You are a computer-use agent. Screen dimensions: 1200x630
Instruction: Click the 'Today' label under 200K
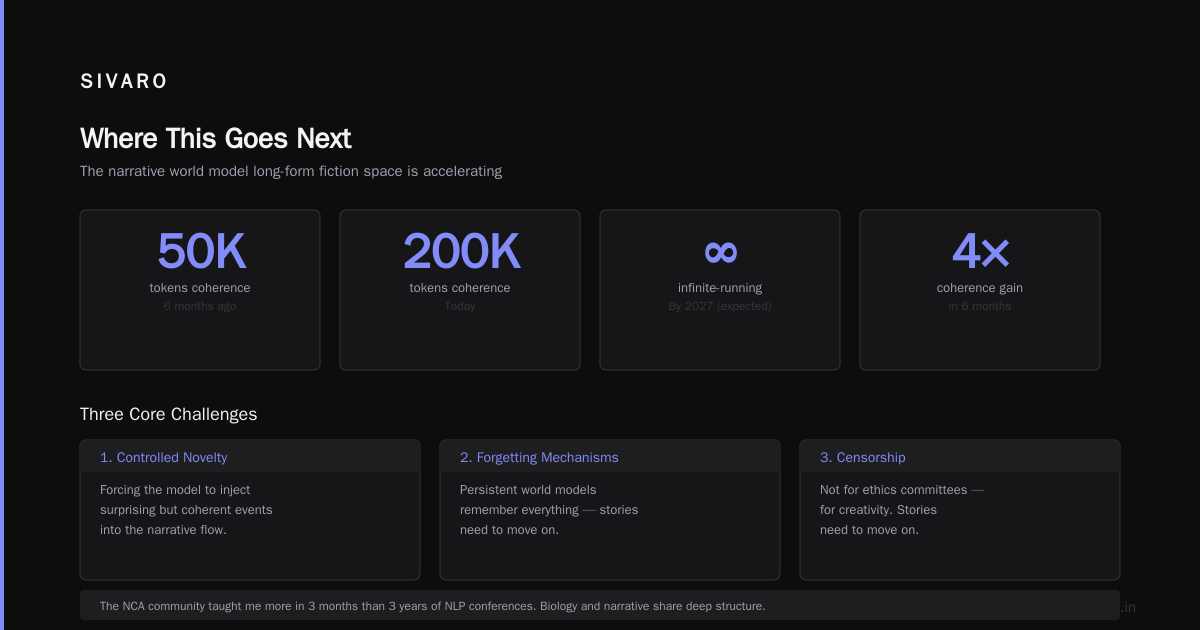(x=460, y=306)
